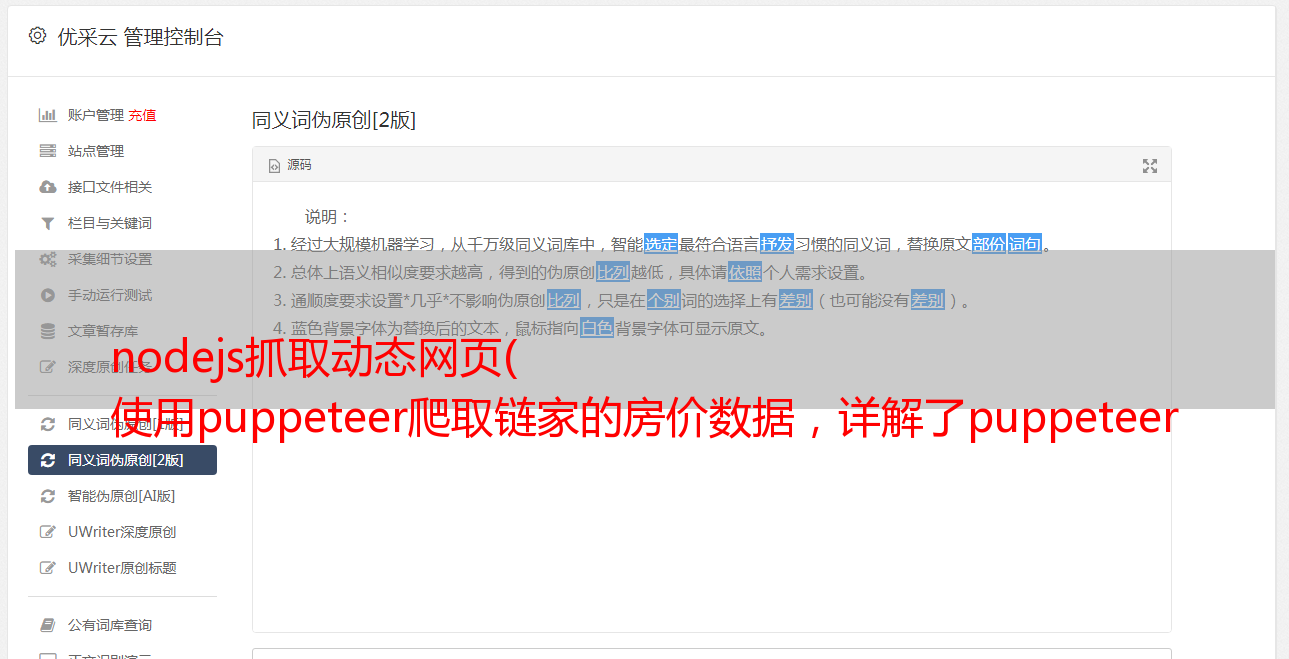Click the 源码 source code button
Viewport: 1289px width, 659px height.
pyautogui.click(x=290, y=165)
